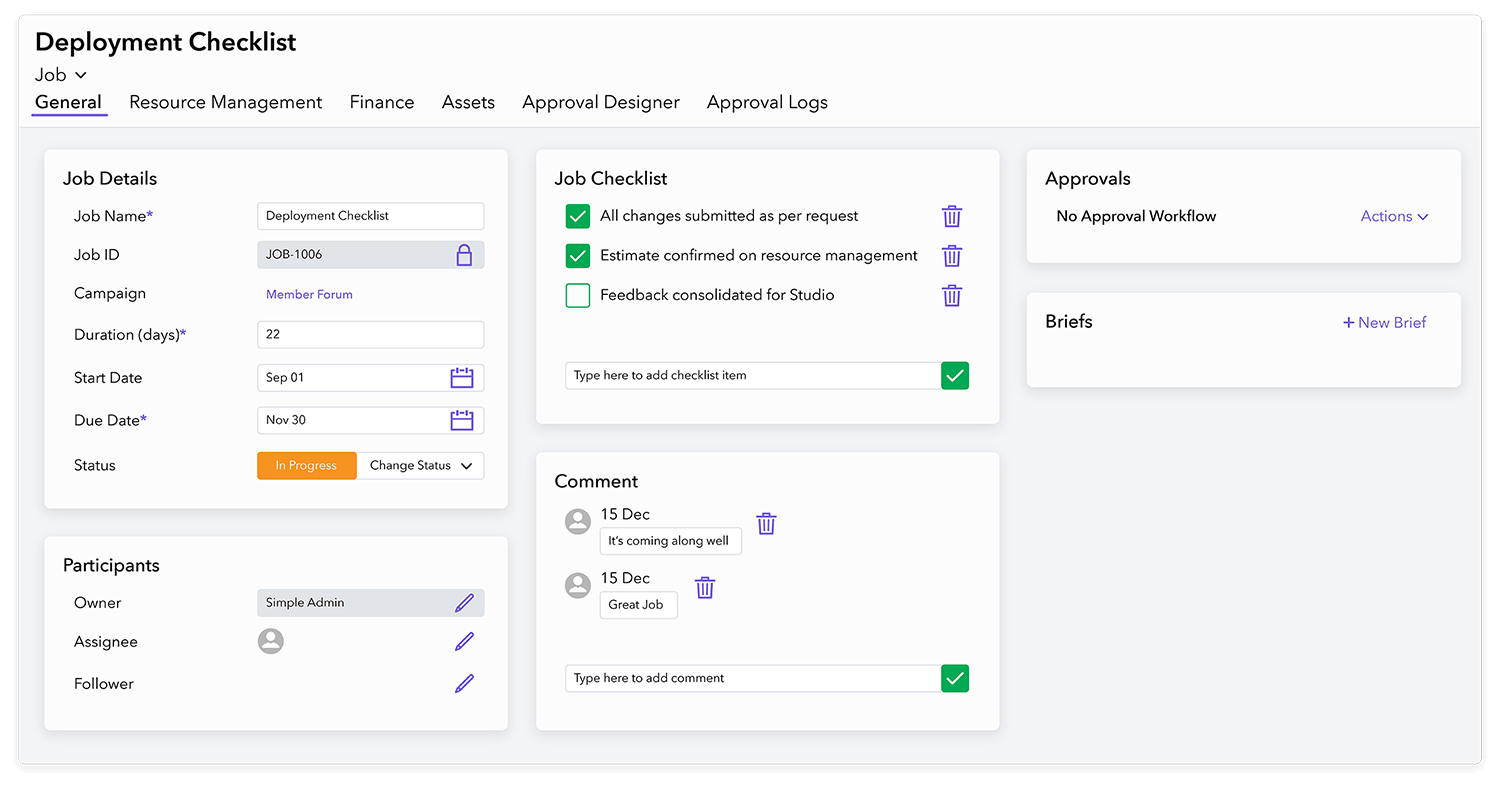Delete 'Estimate confirmed on resource management' item
The width and height of the screenshot is (1500, 786).
point(952,256)
